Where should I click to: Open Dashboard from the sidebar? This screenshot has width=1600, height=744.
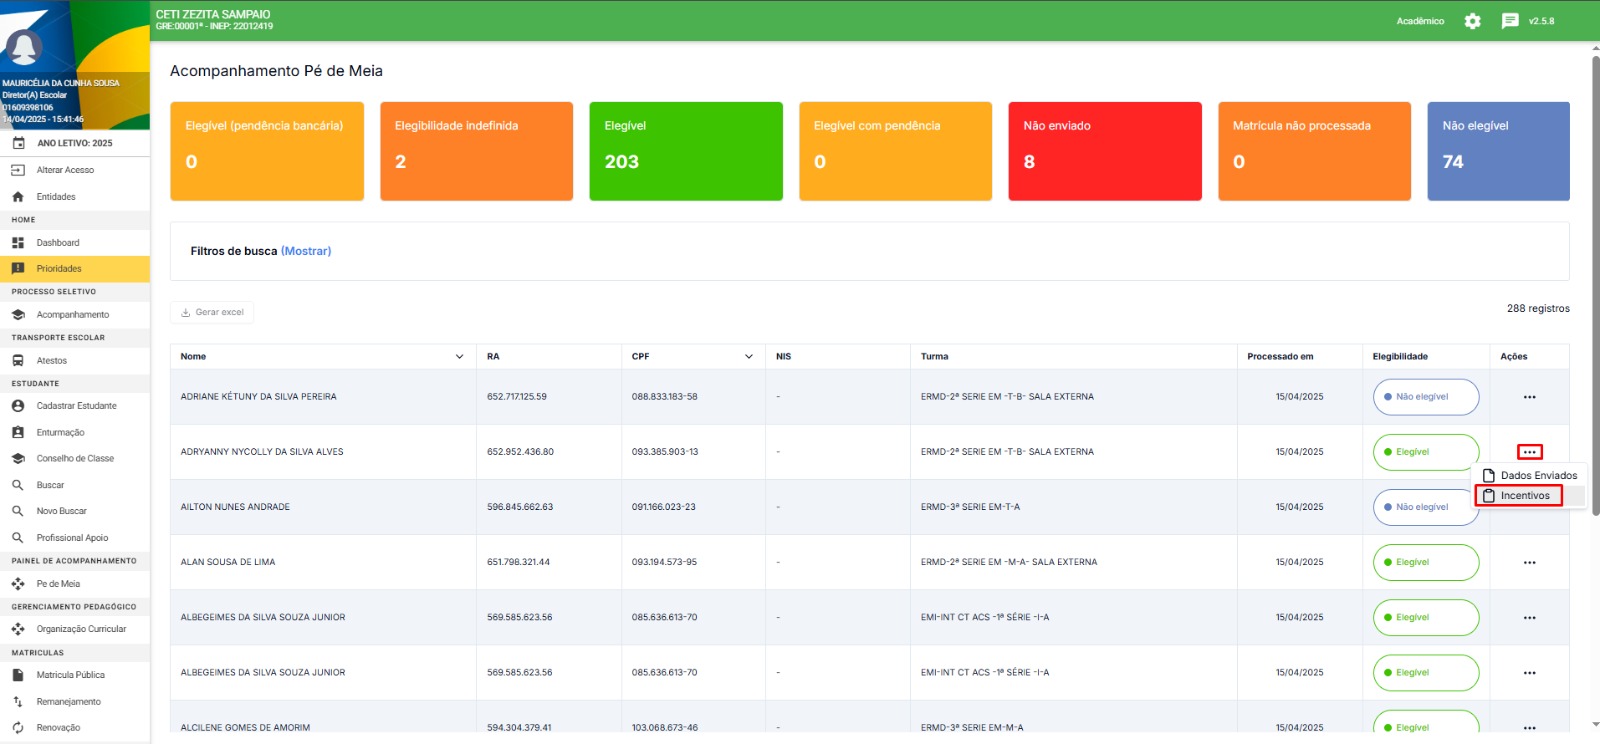[x=58, y=243]
